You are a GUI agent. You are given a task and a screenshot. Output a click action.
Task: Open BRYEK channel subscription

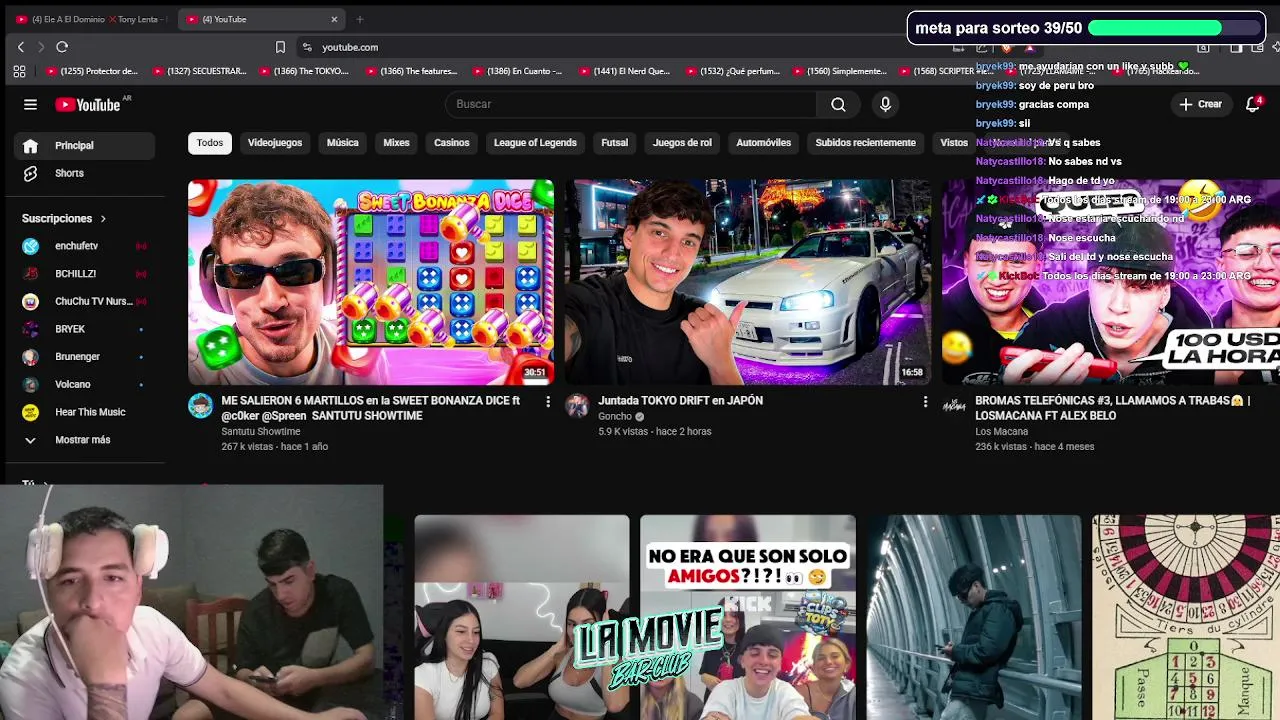point(85,329)
